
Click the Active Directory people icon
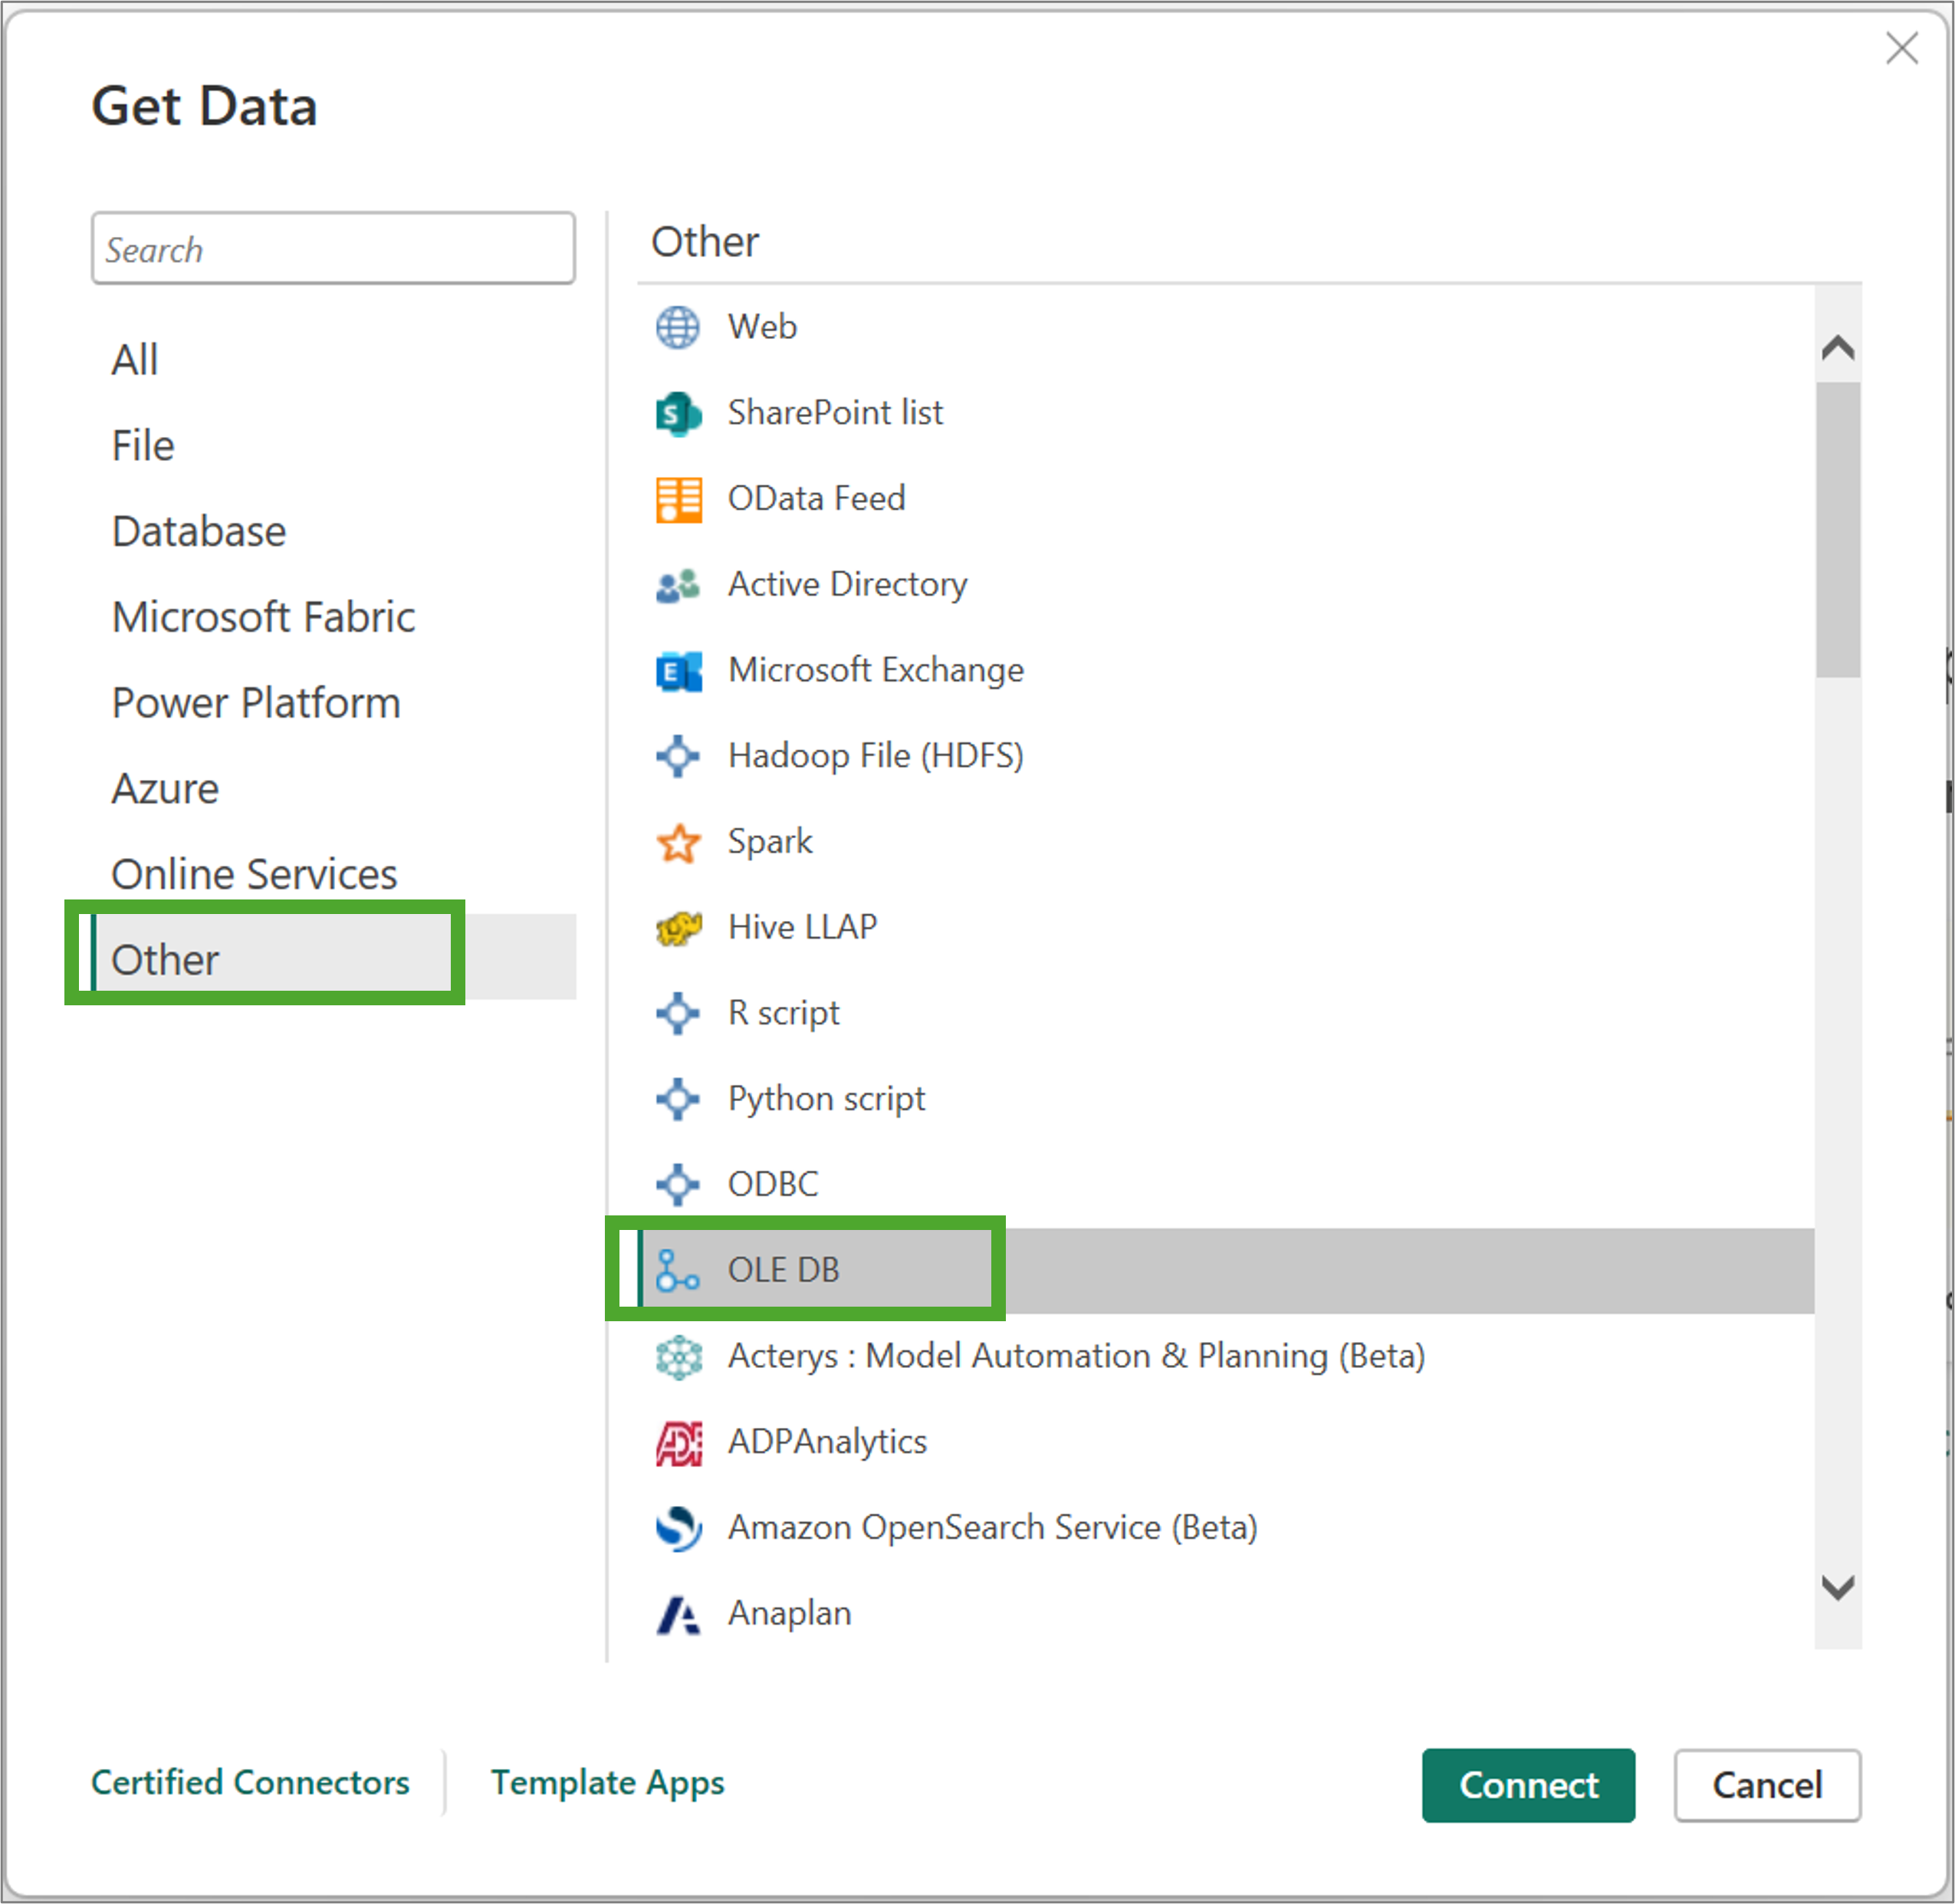click(678, 585)
